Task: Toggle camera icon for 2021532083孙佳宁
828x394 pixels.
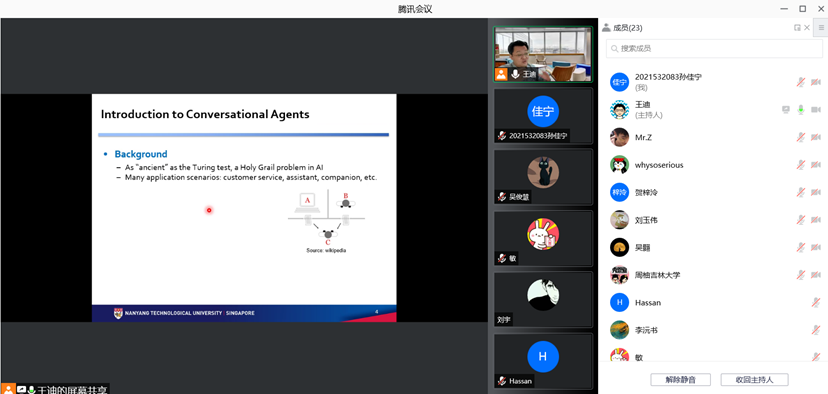Action: click(816, 82)
